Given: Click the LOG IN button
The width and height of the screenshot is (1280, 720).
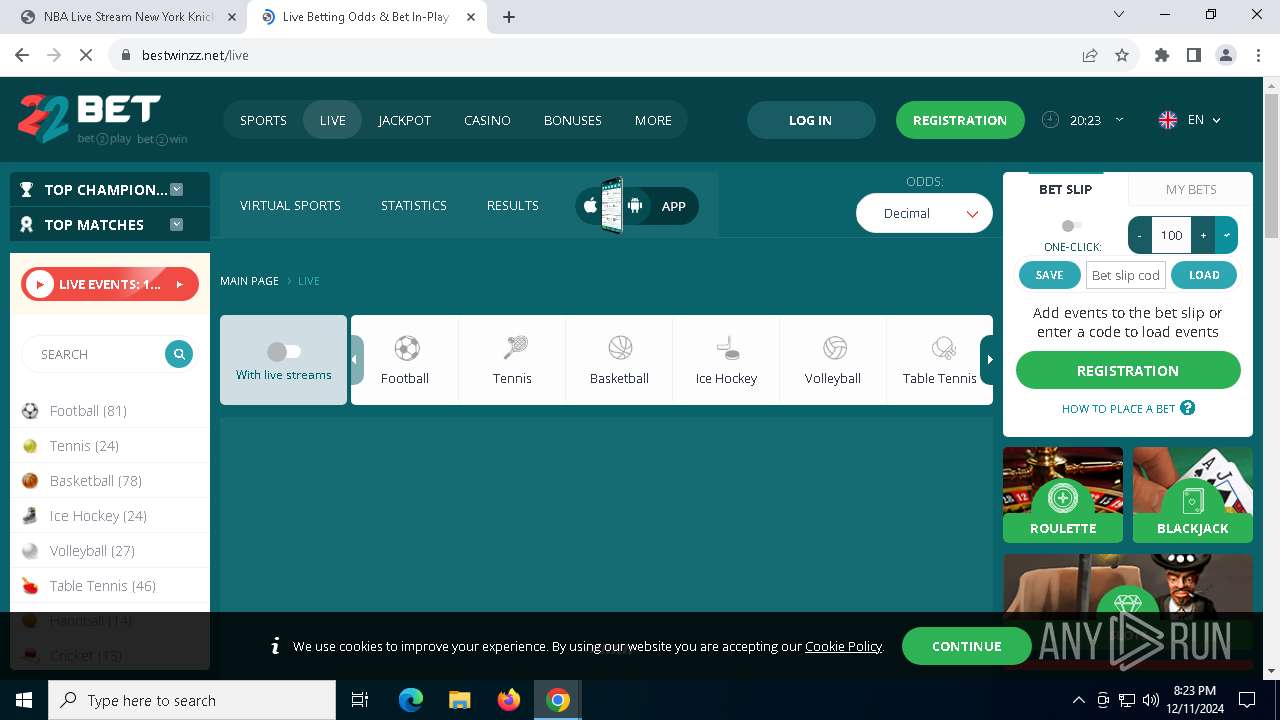Looking at the screenshot, I should 810,120.
